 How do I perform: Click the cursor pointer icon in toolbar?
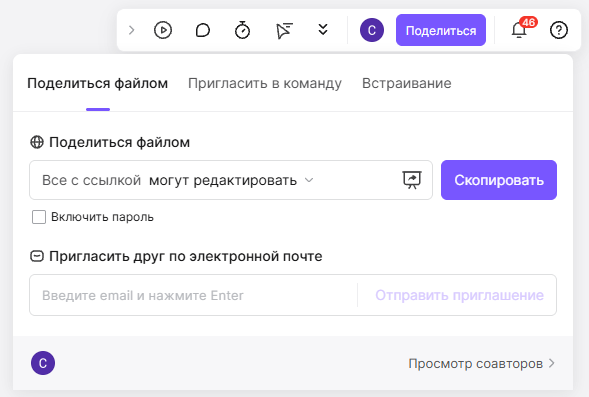[284, 30]
